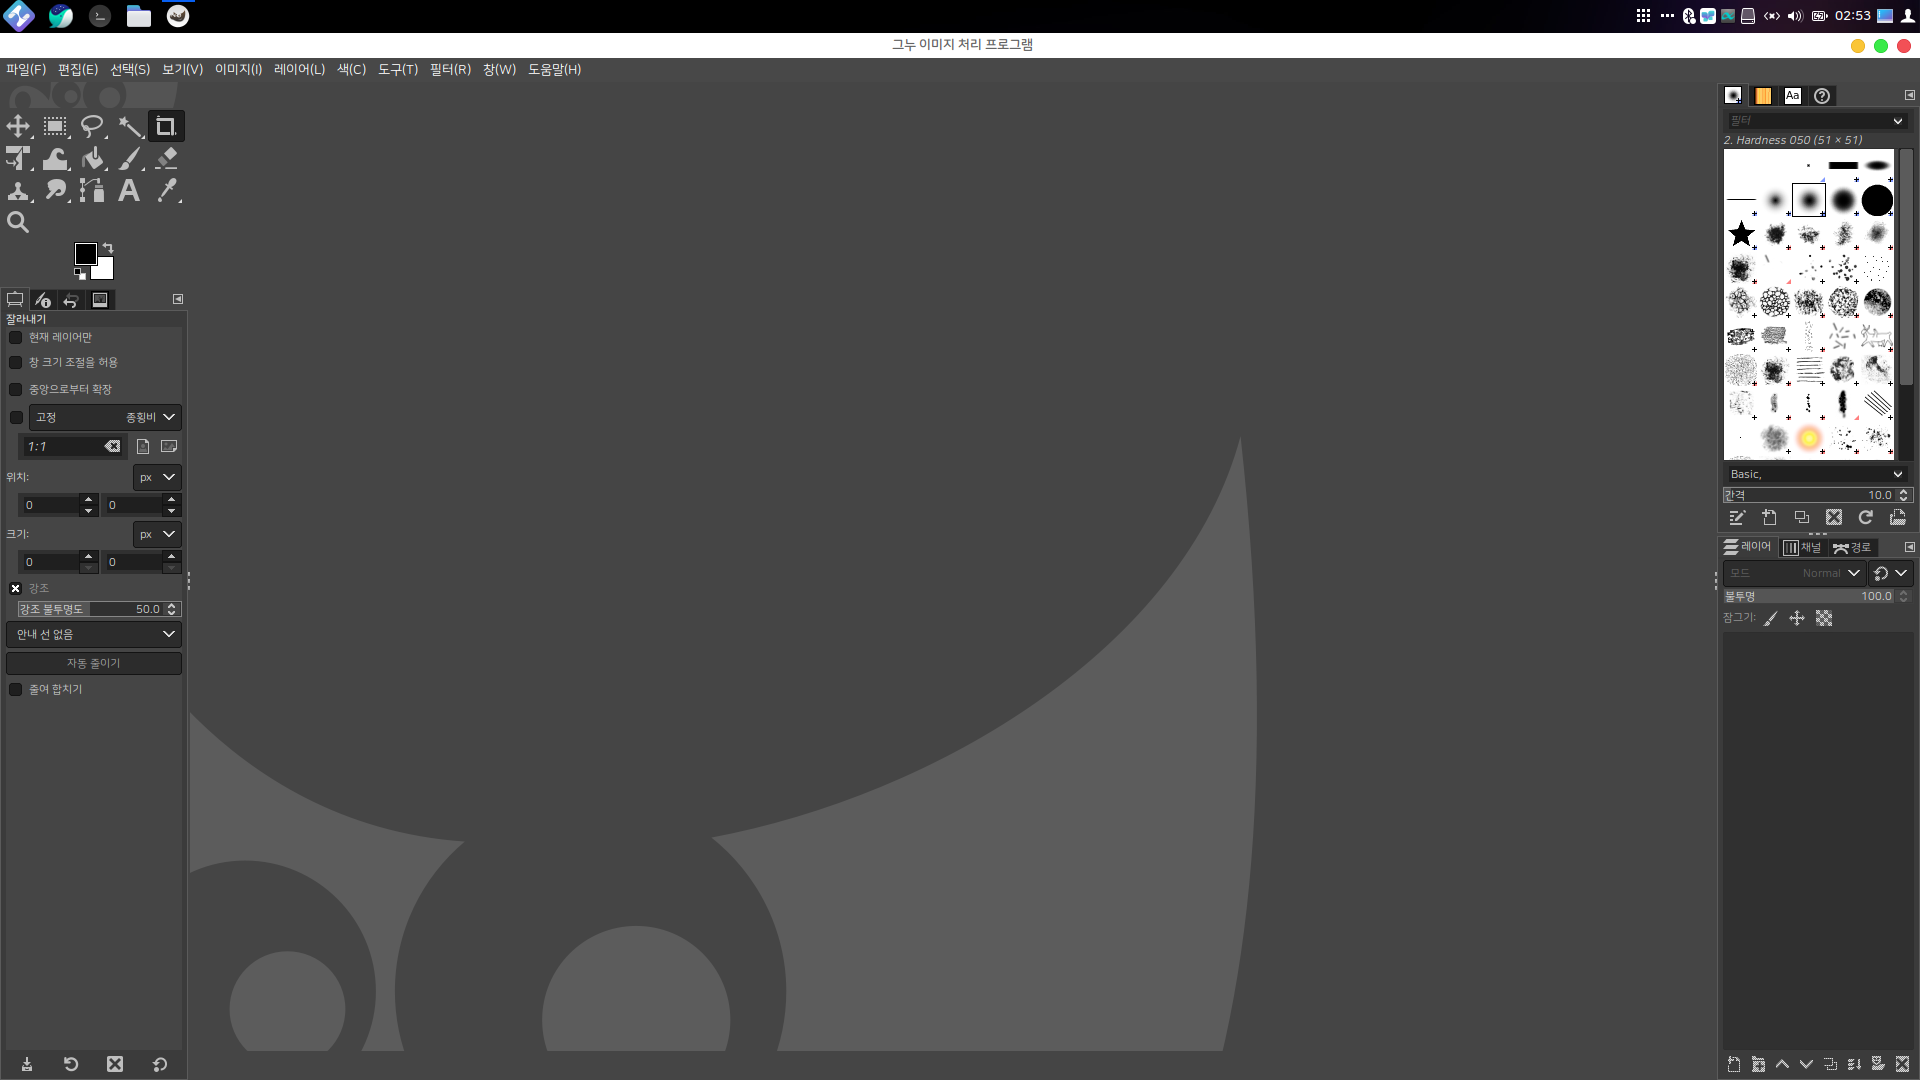Open the 필터(R) menu
This screenshot has width=1920, height=1080.
coord(450,70)
